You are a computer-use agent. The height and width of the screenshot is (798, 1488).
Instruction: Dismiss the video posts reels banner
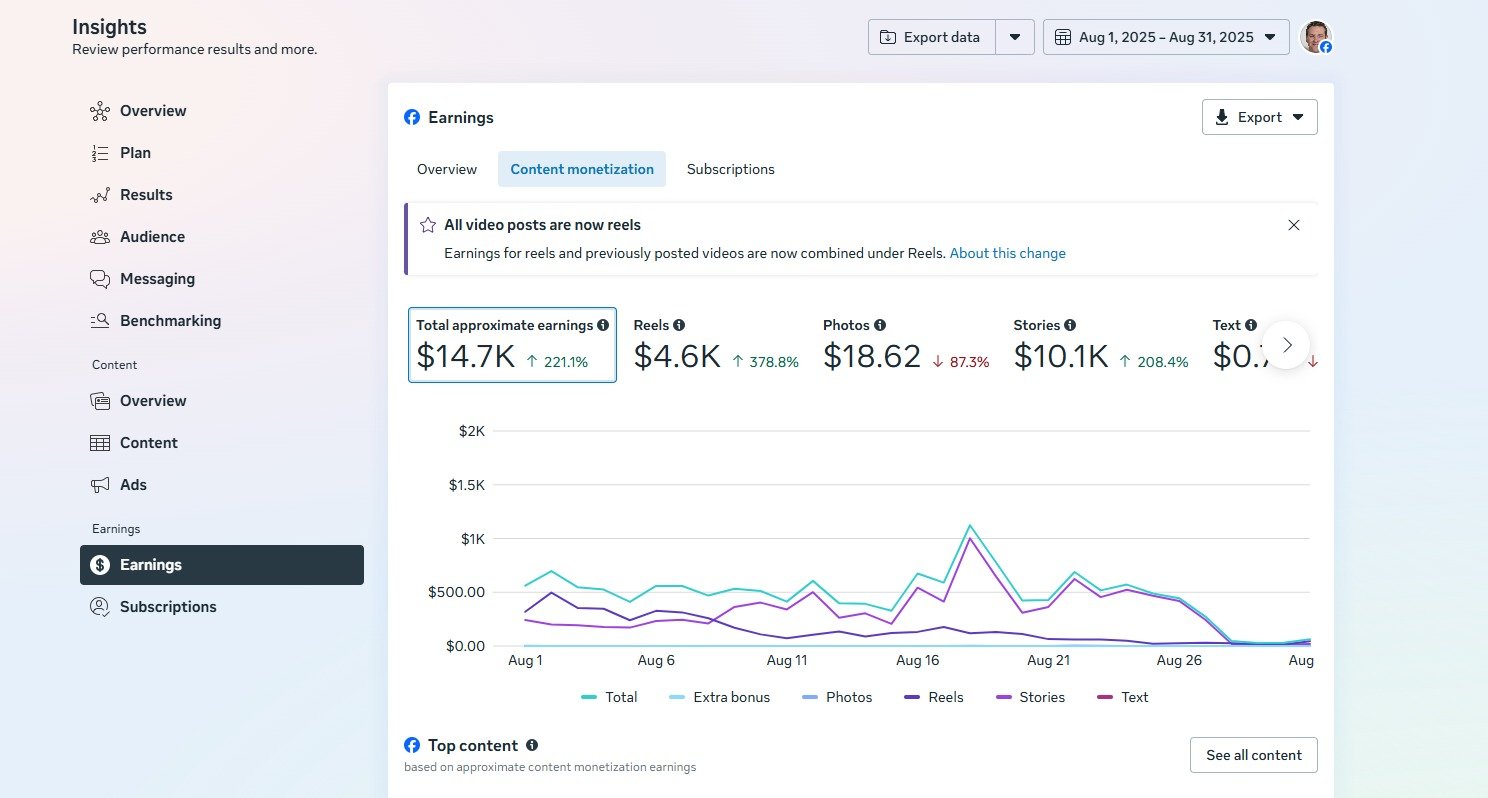[x=1293, y=225]
